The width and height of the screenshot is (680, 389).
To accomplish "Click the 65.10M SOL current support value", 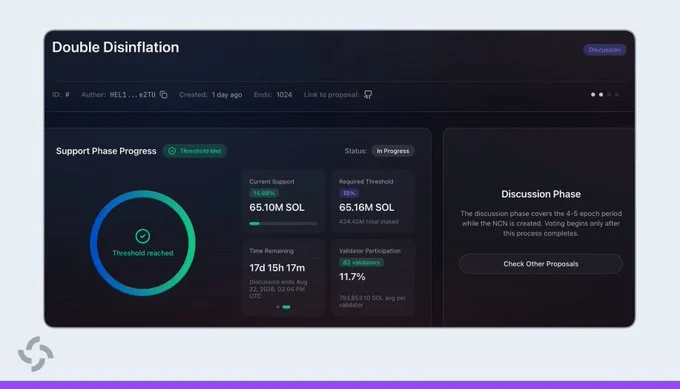I will click(277, 207).
